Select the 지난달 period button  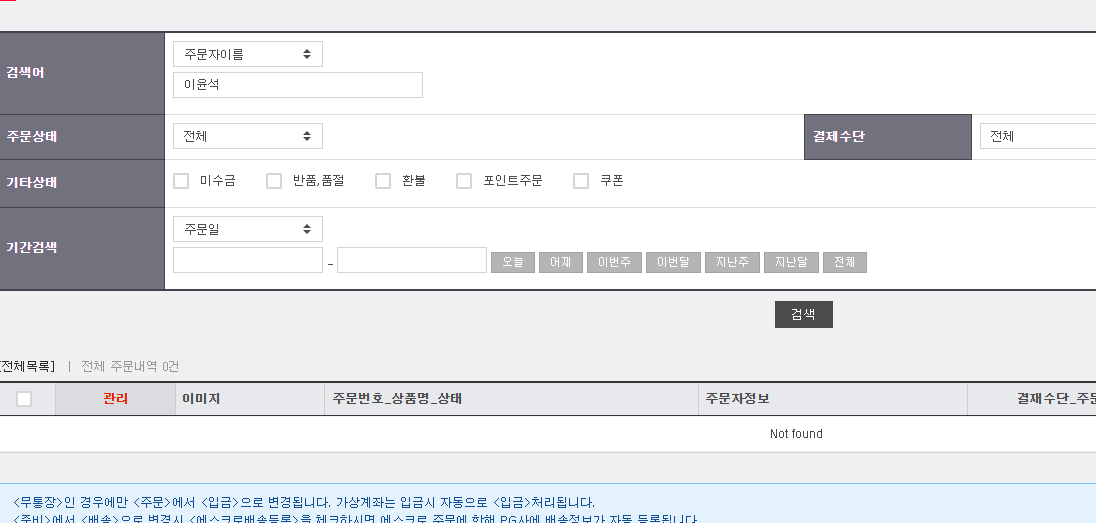(x=791, y=262)
